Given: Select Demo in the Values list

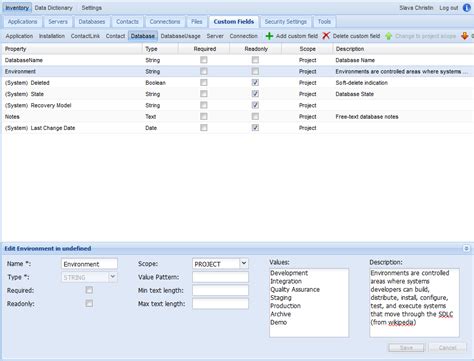Looking at the screenshot, I should click(x=279, y=322).
